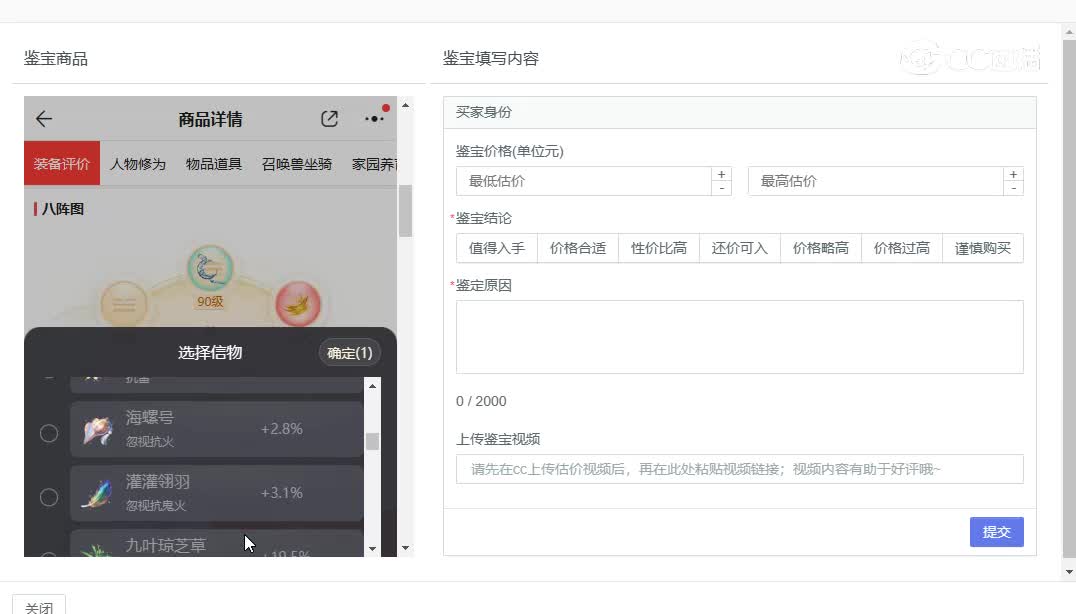The image size is (1076, 614).
Task: Click the 关闭 button at bottom left
Action: click(40, 605)
